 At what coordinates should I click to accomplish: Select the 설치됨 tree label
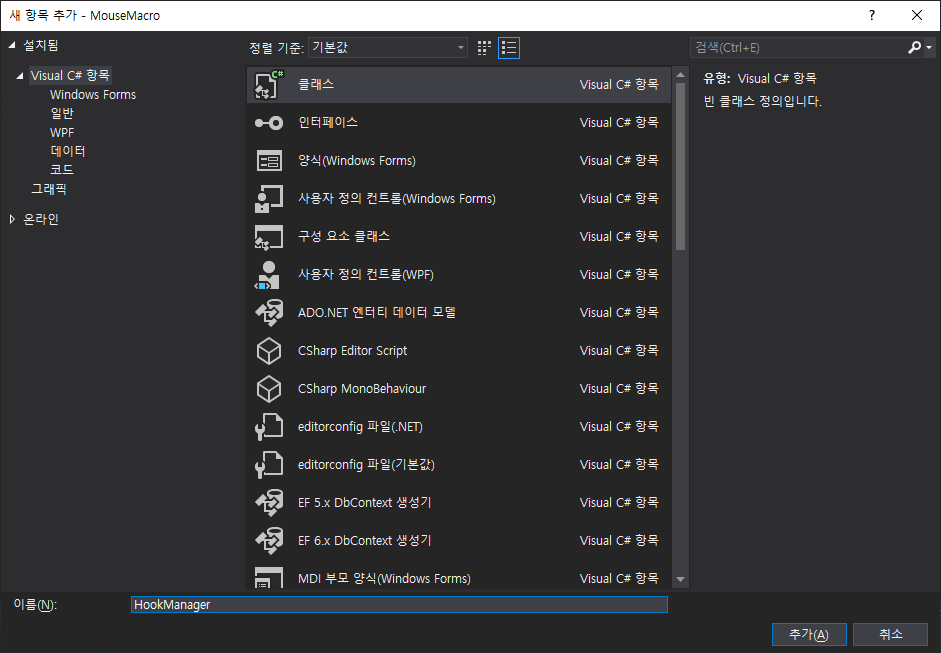pos(41,46)
